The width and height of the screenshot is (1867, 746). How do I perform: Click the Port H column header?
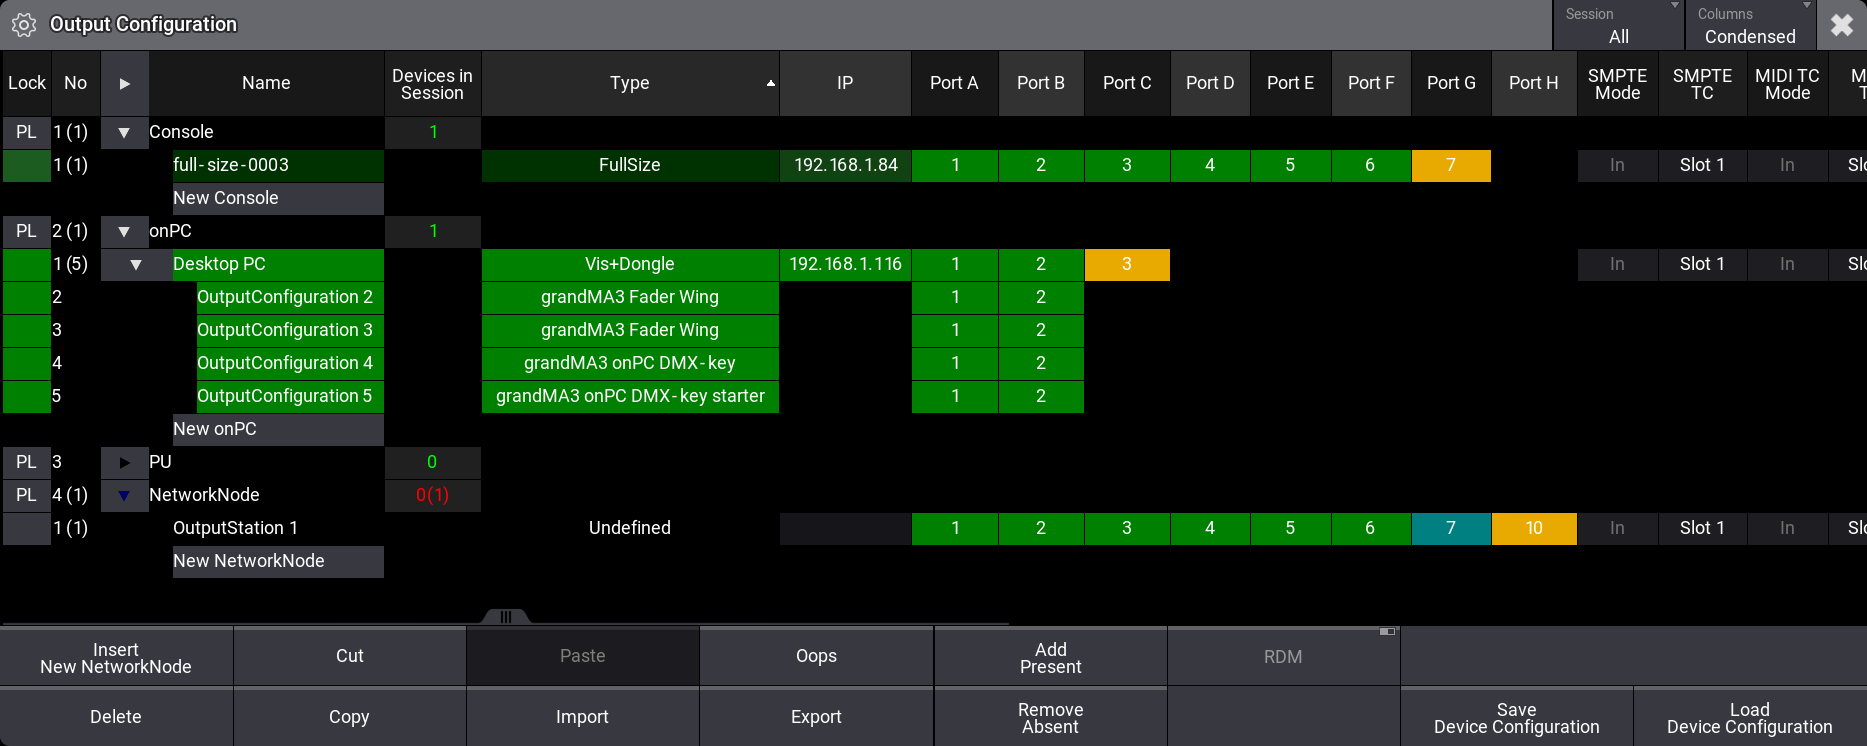pyautogui.click(x=1533, y=83)
